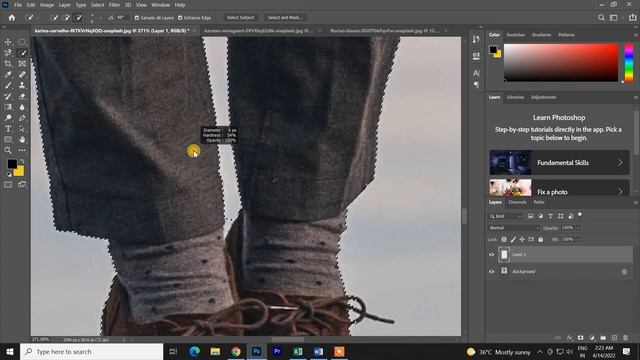Toggle lock position
The image size is (640, 360).
pyautogui.click(x=522, y=240)
